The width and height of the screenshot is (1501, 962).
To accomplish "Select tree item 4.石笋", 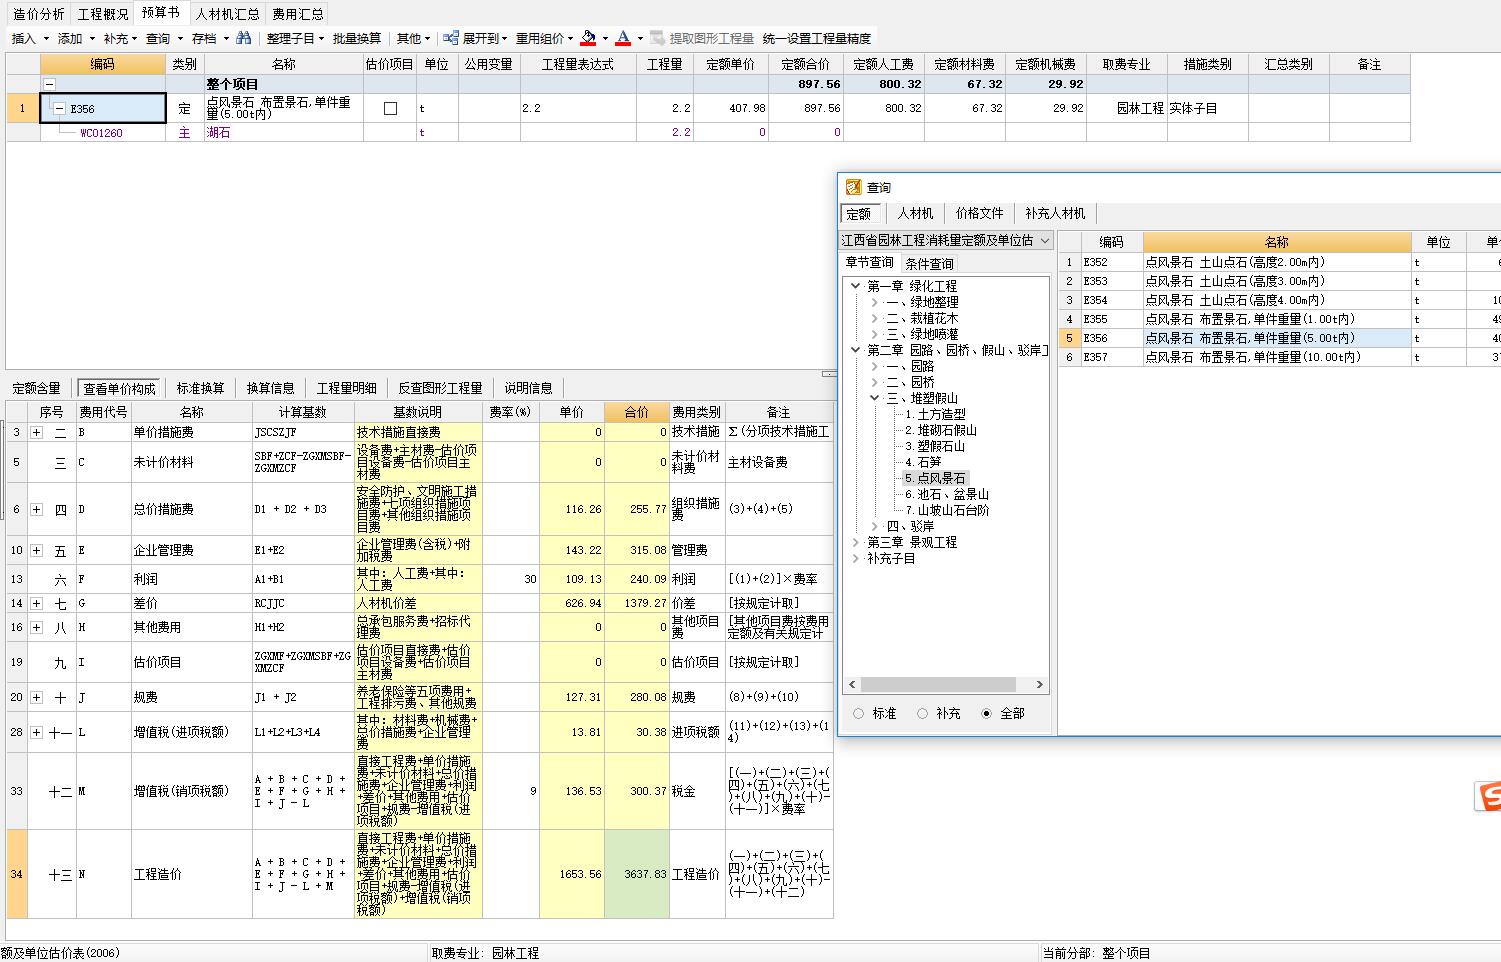I will [x=923, y=462].
